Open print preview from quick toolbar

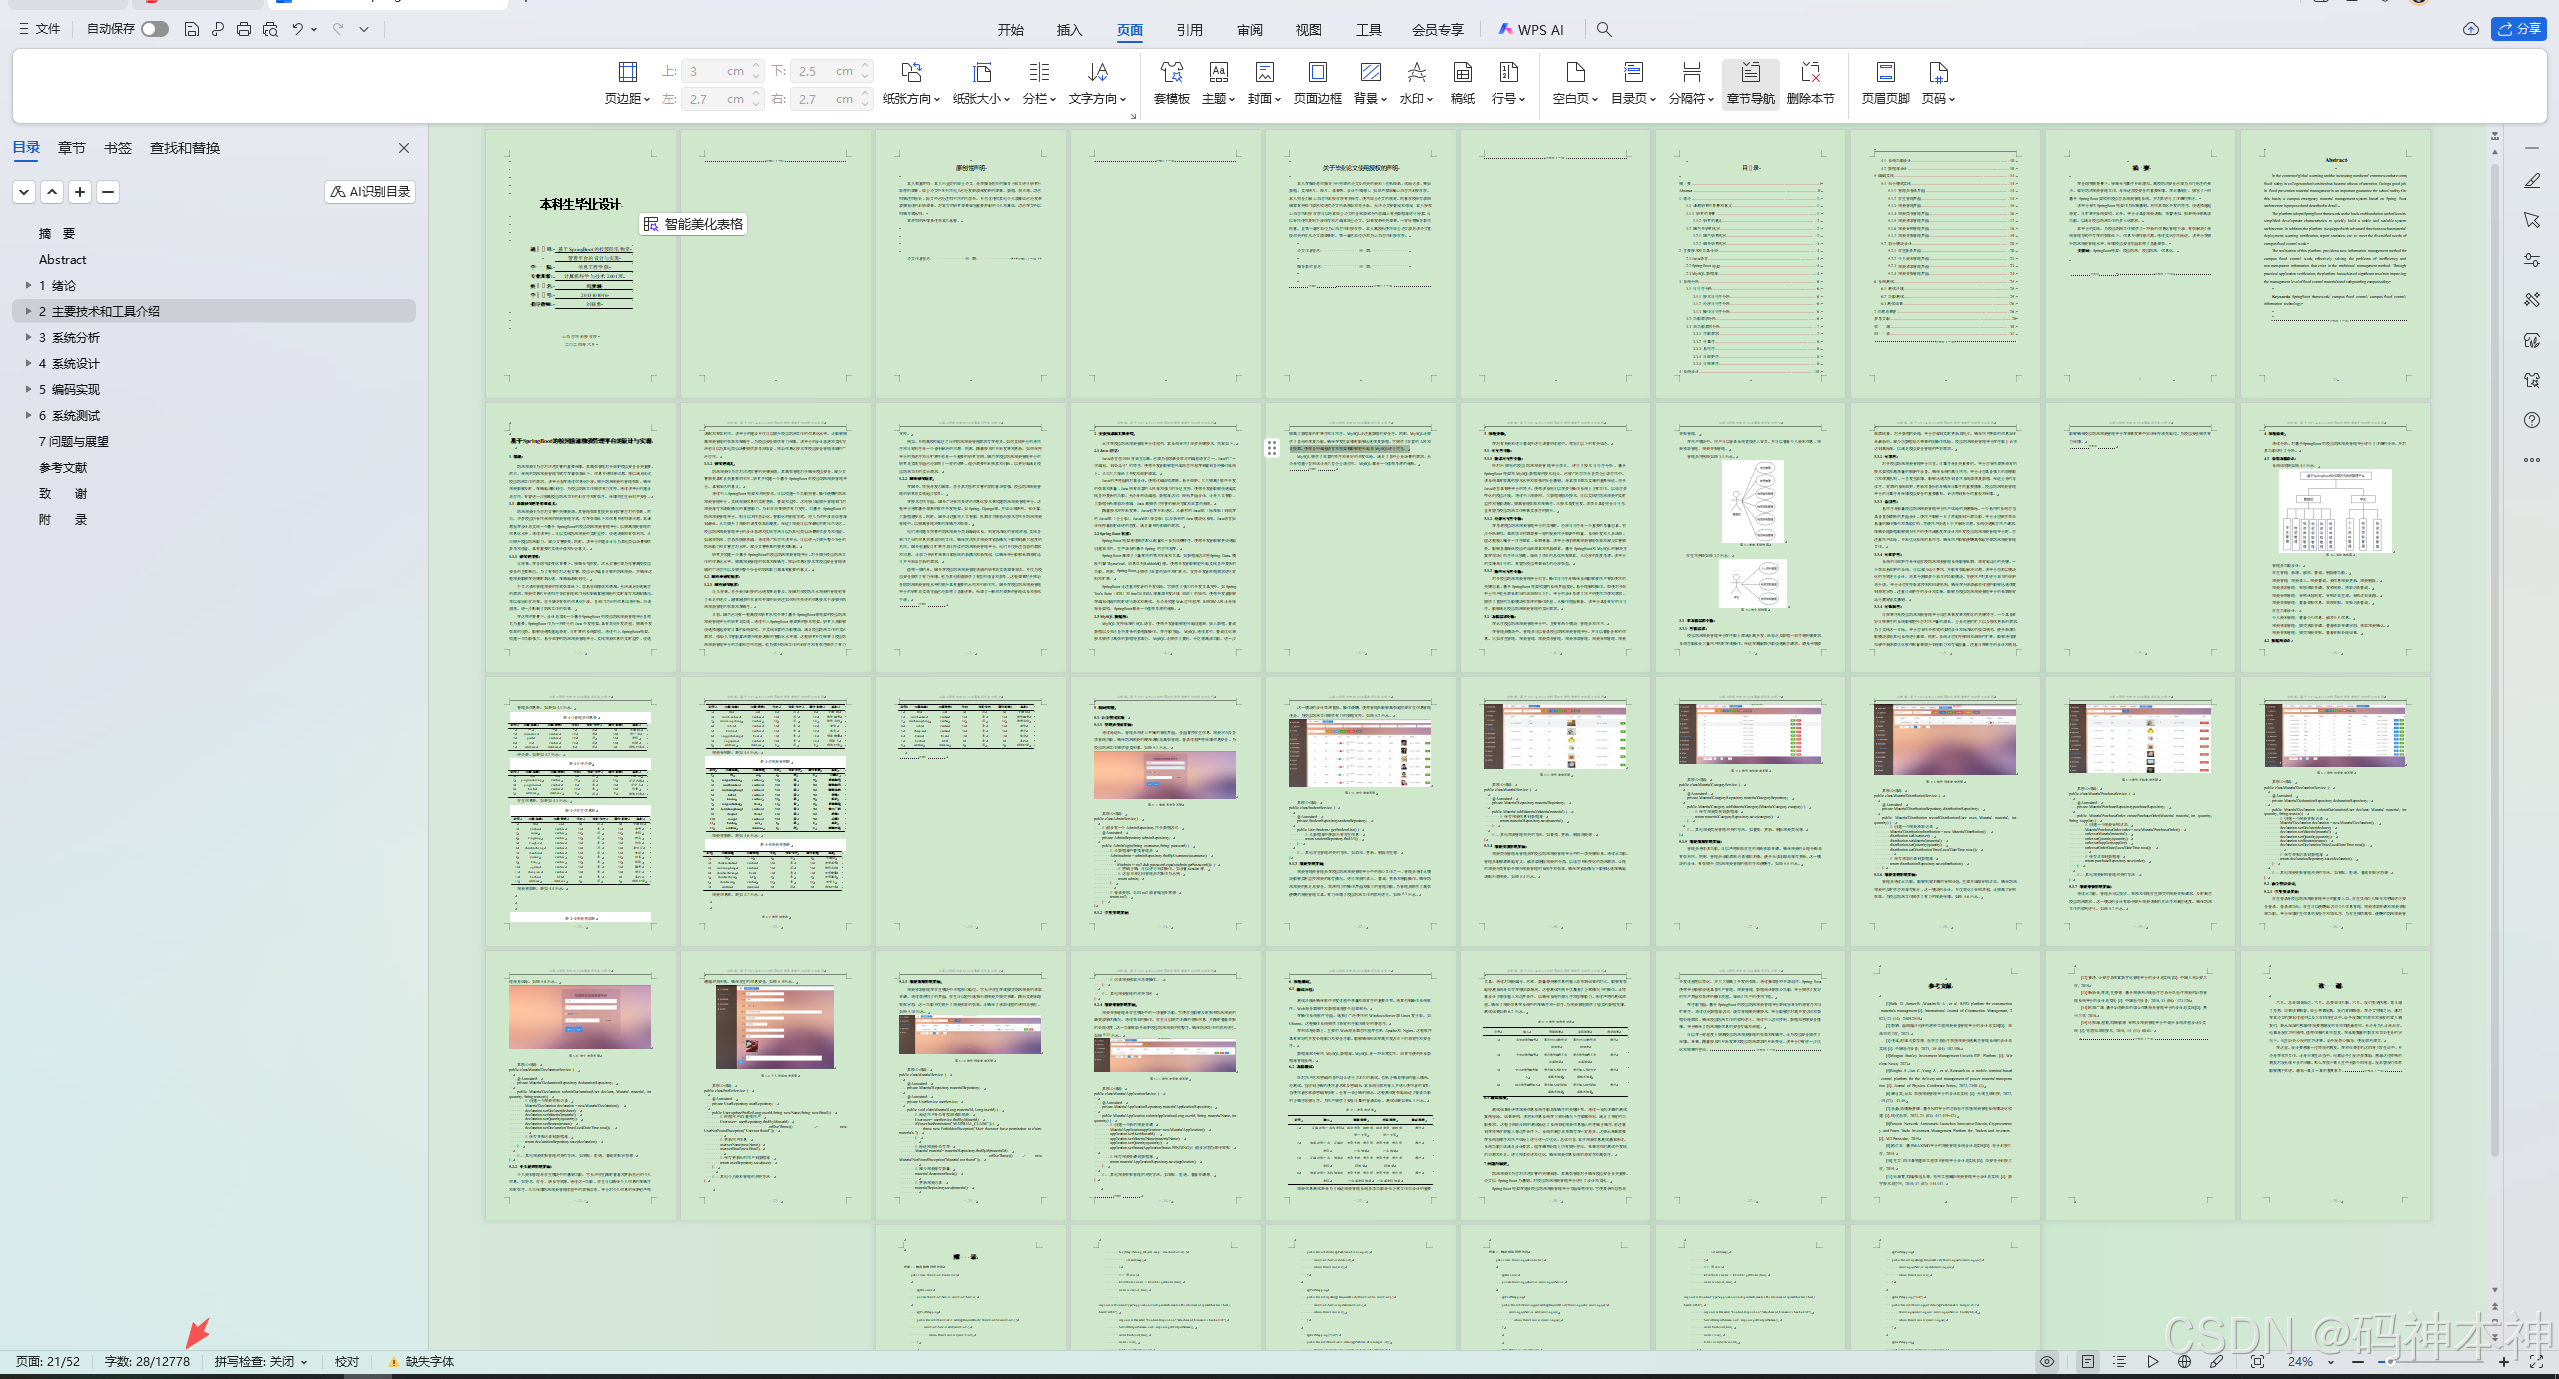[x=270, y=29]
